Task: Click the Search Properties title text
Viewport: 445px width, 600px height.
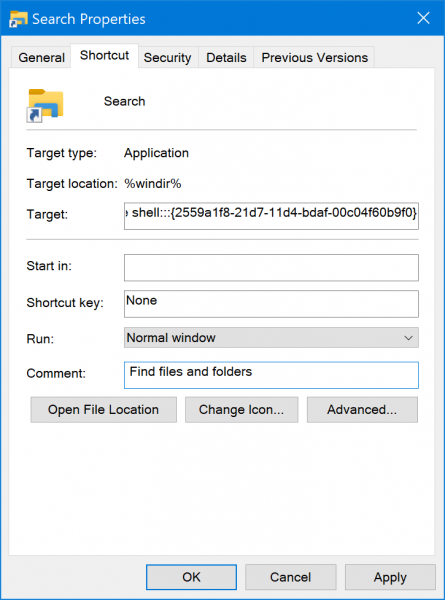Action: (89, 19)
